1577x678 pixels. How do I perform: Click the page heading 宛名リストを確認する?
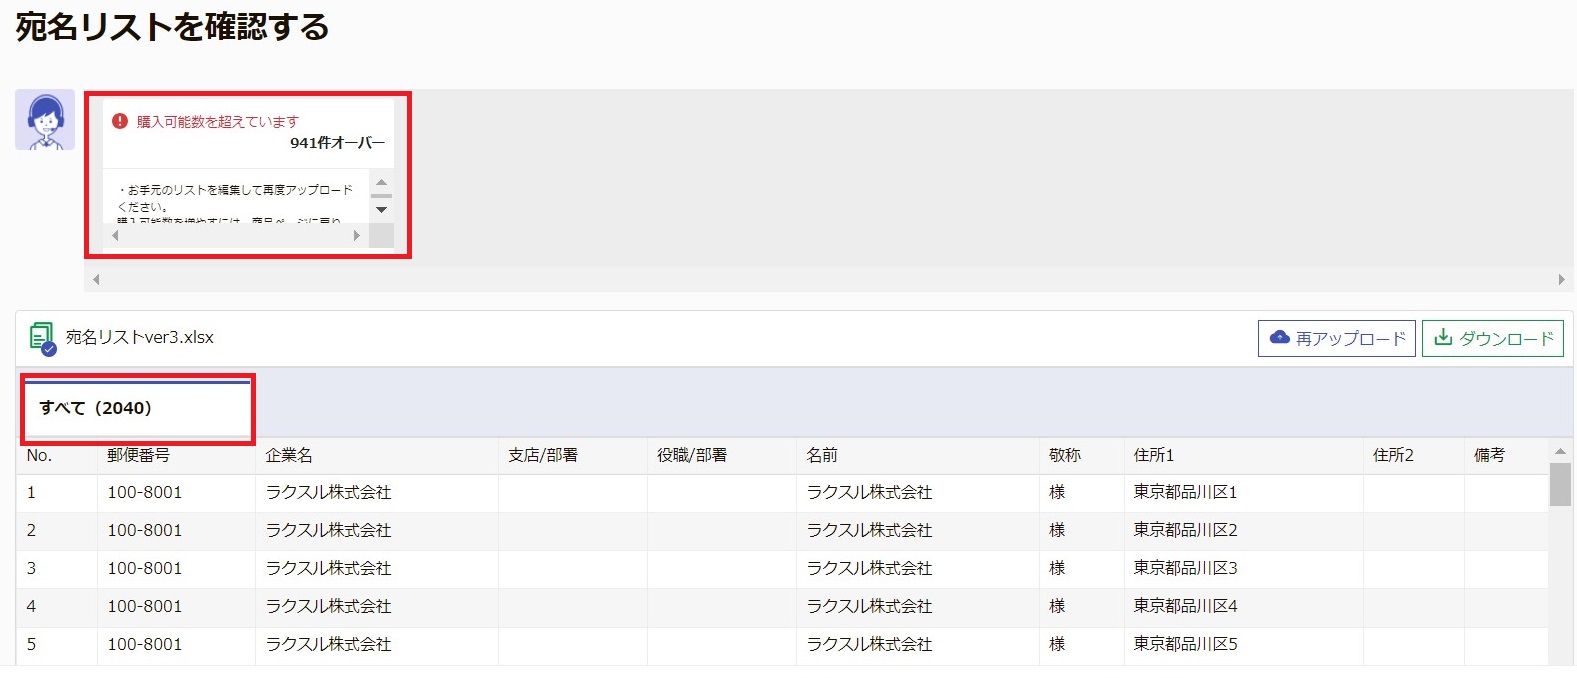point(172,26)
